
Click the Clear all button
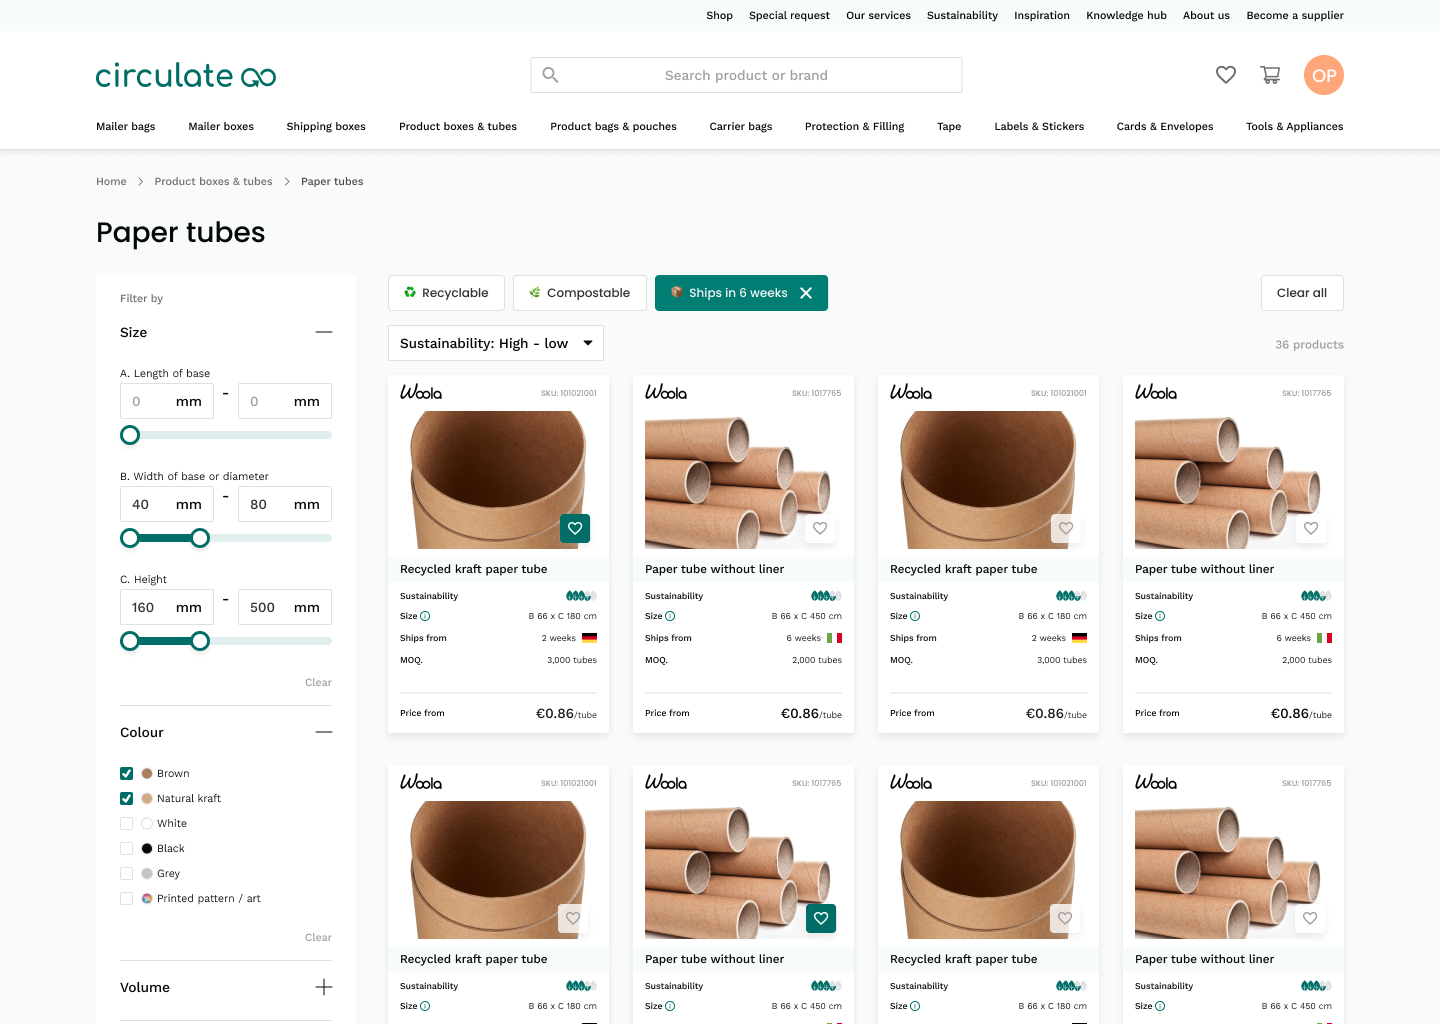click(1302, 293)
